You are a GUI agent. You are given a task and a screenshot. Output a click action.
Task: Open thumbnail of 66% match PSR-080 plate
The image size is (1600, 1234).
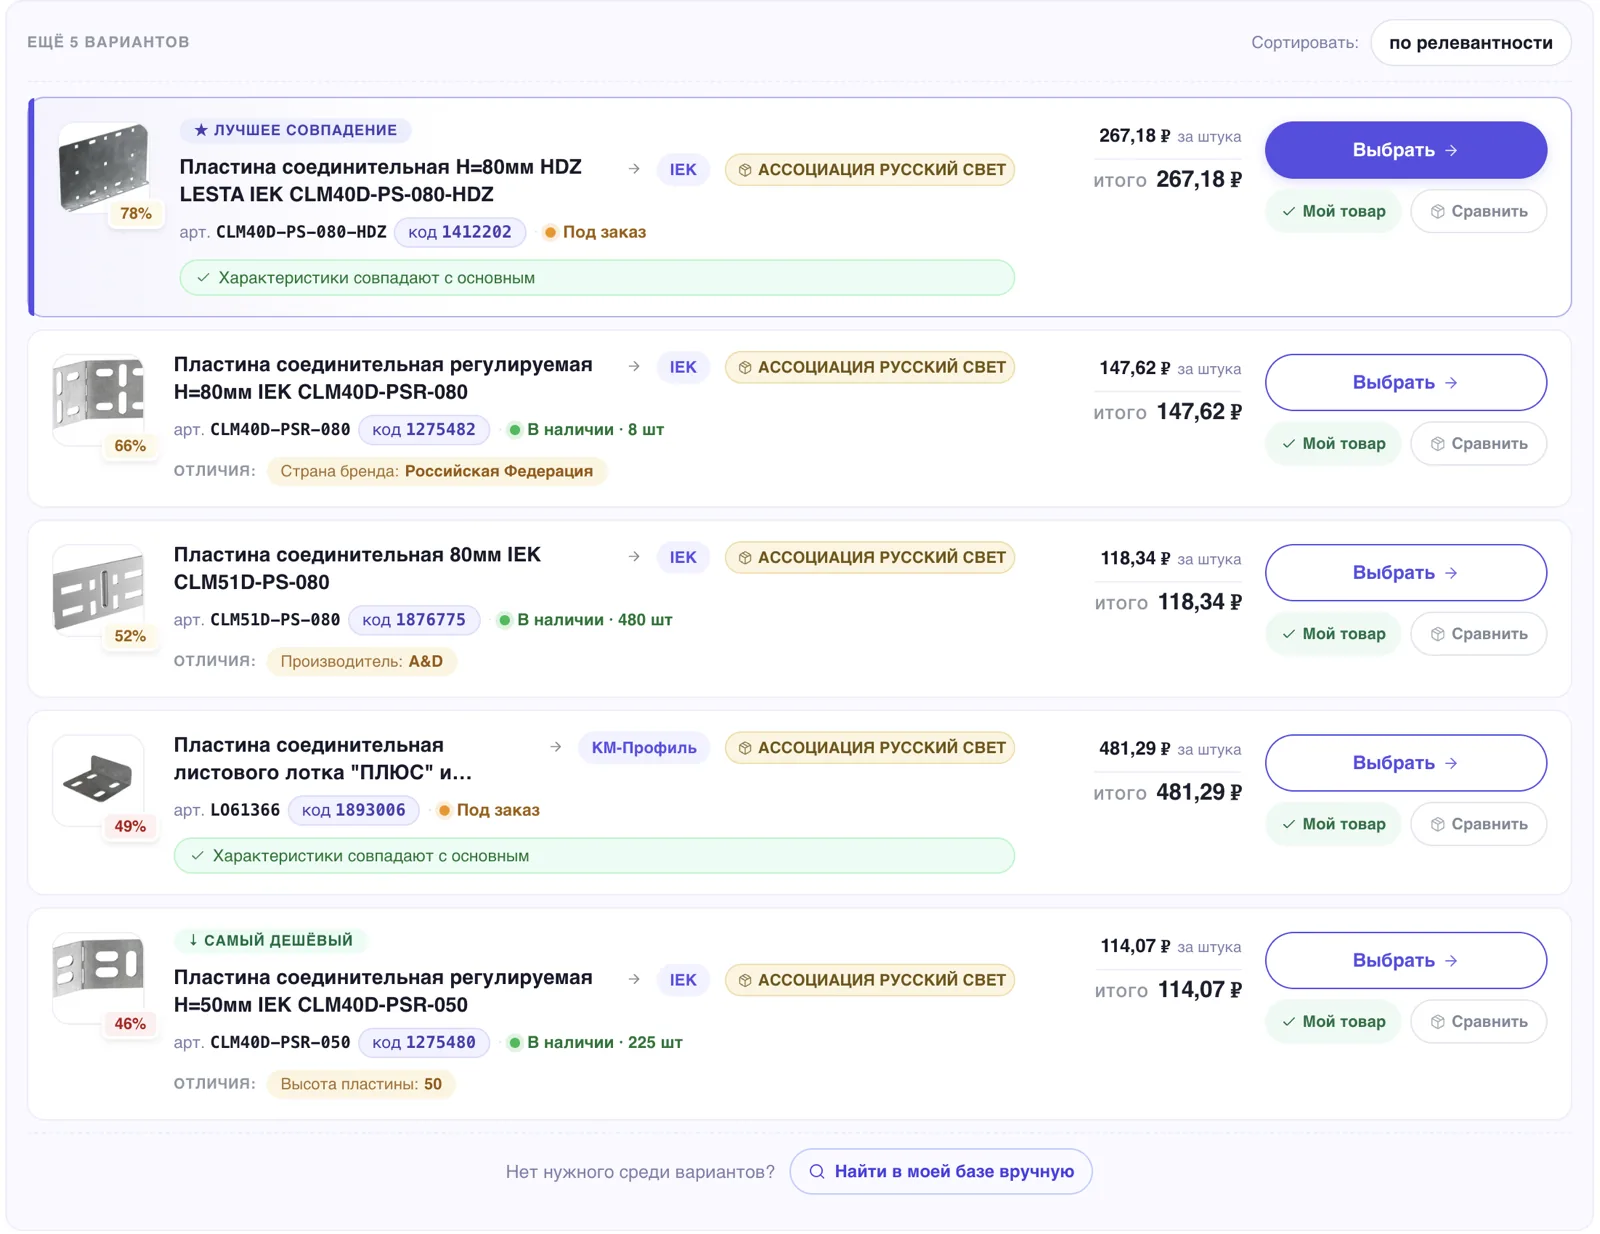tap(98, 399)
